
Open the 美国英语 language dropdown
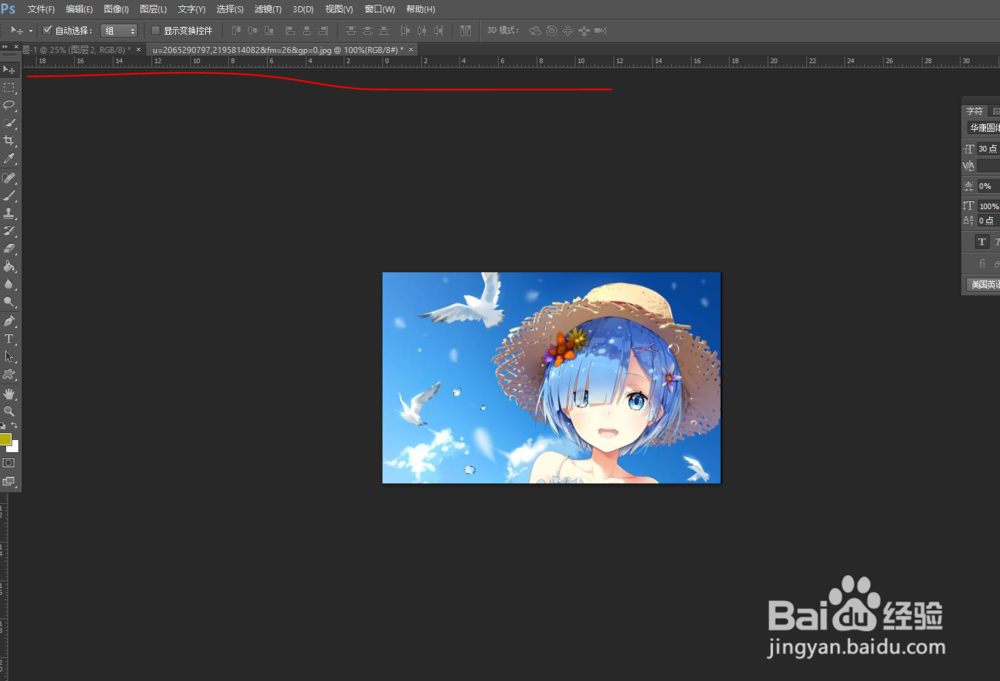pos(983,284)
